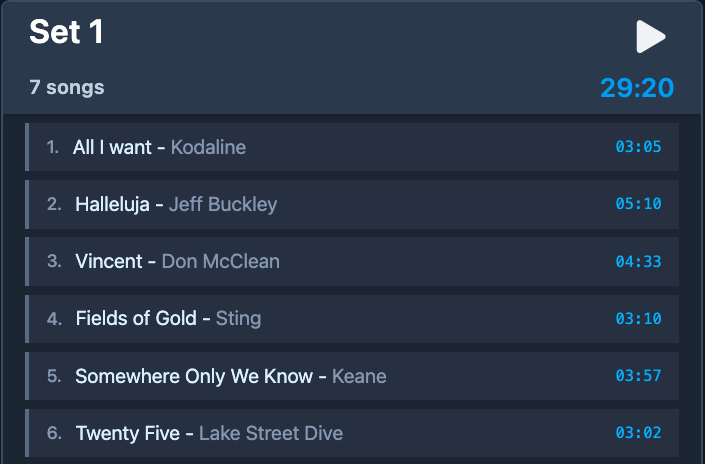The height and width of the screenshot is (464, 705).
Task: Click the Set 1 title
Action: (x=66, y=32)
